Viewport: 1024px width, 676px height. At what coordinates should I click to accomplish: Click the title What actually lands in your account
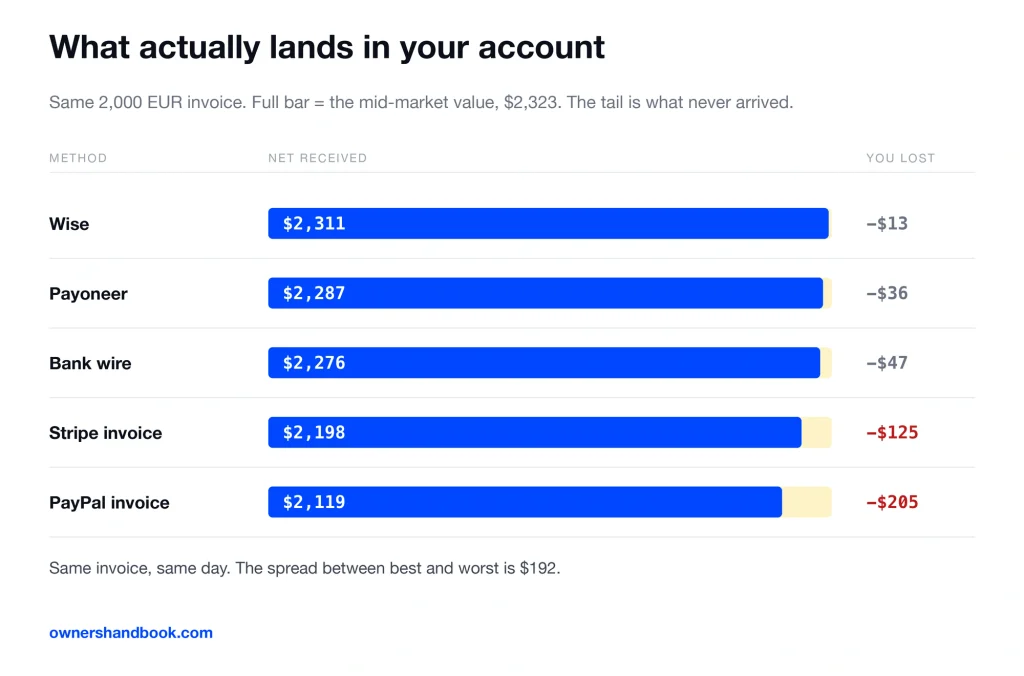(x=327, y=48)
